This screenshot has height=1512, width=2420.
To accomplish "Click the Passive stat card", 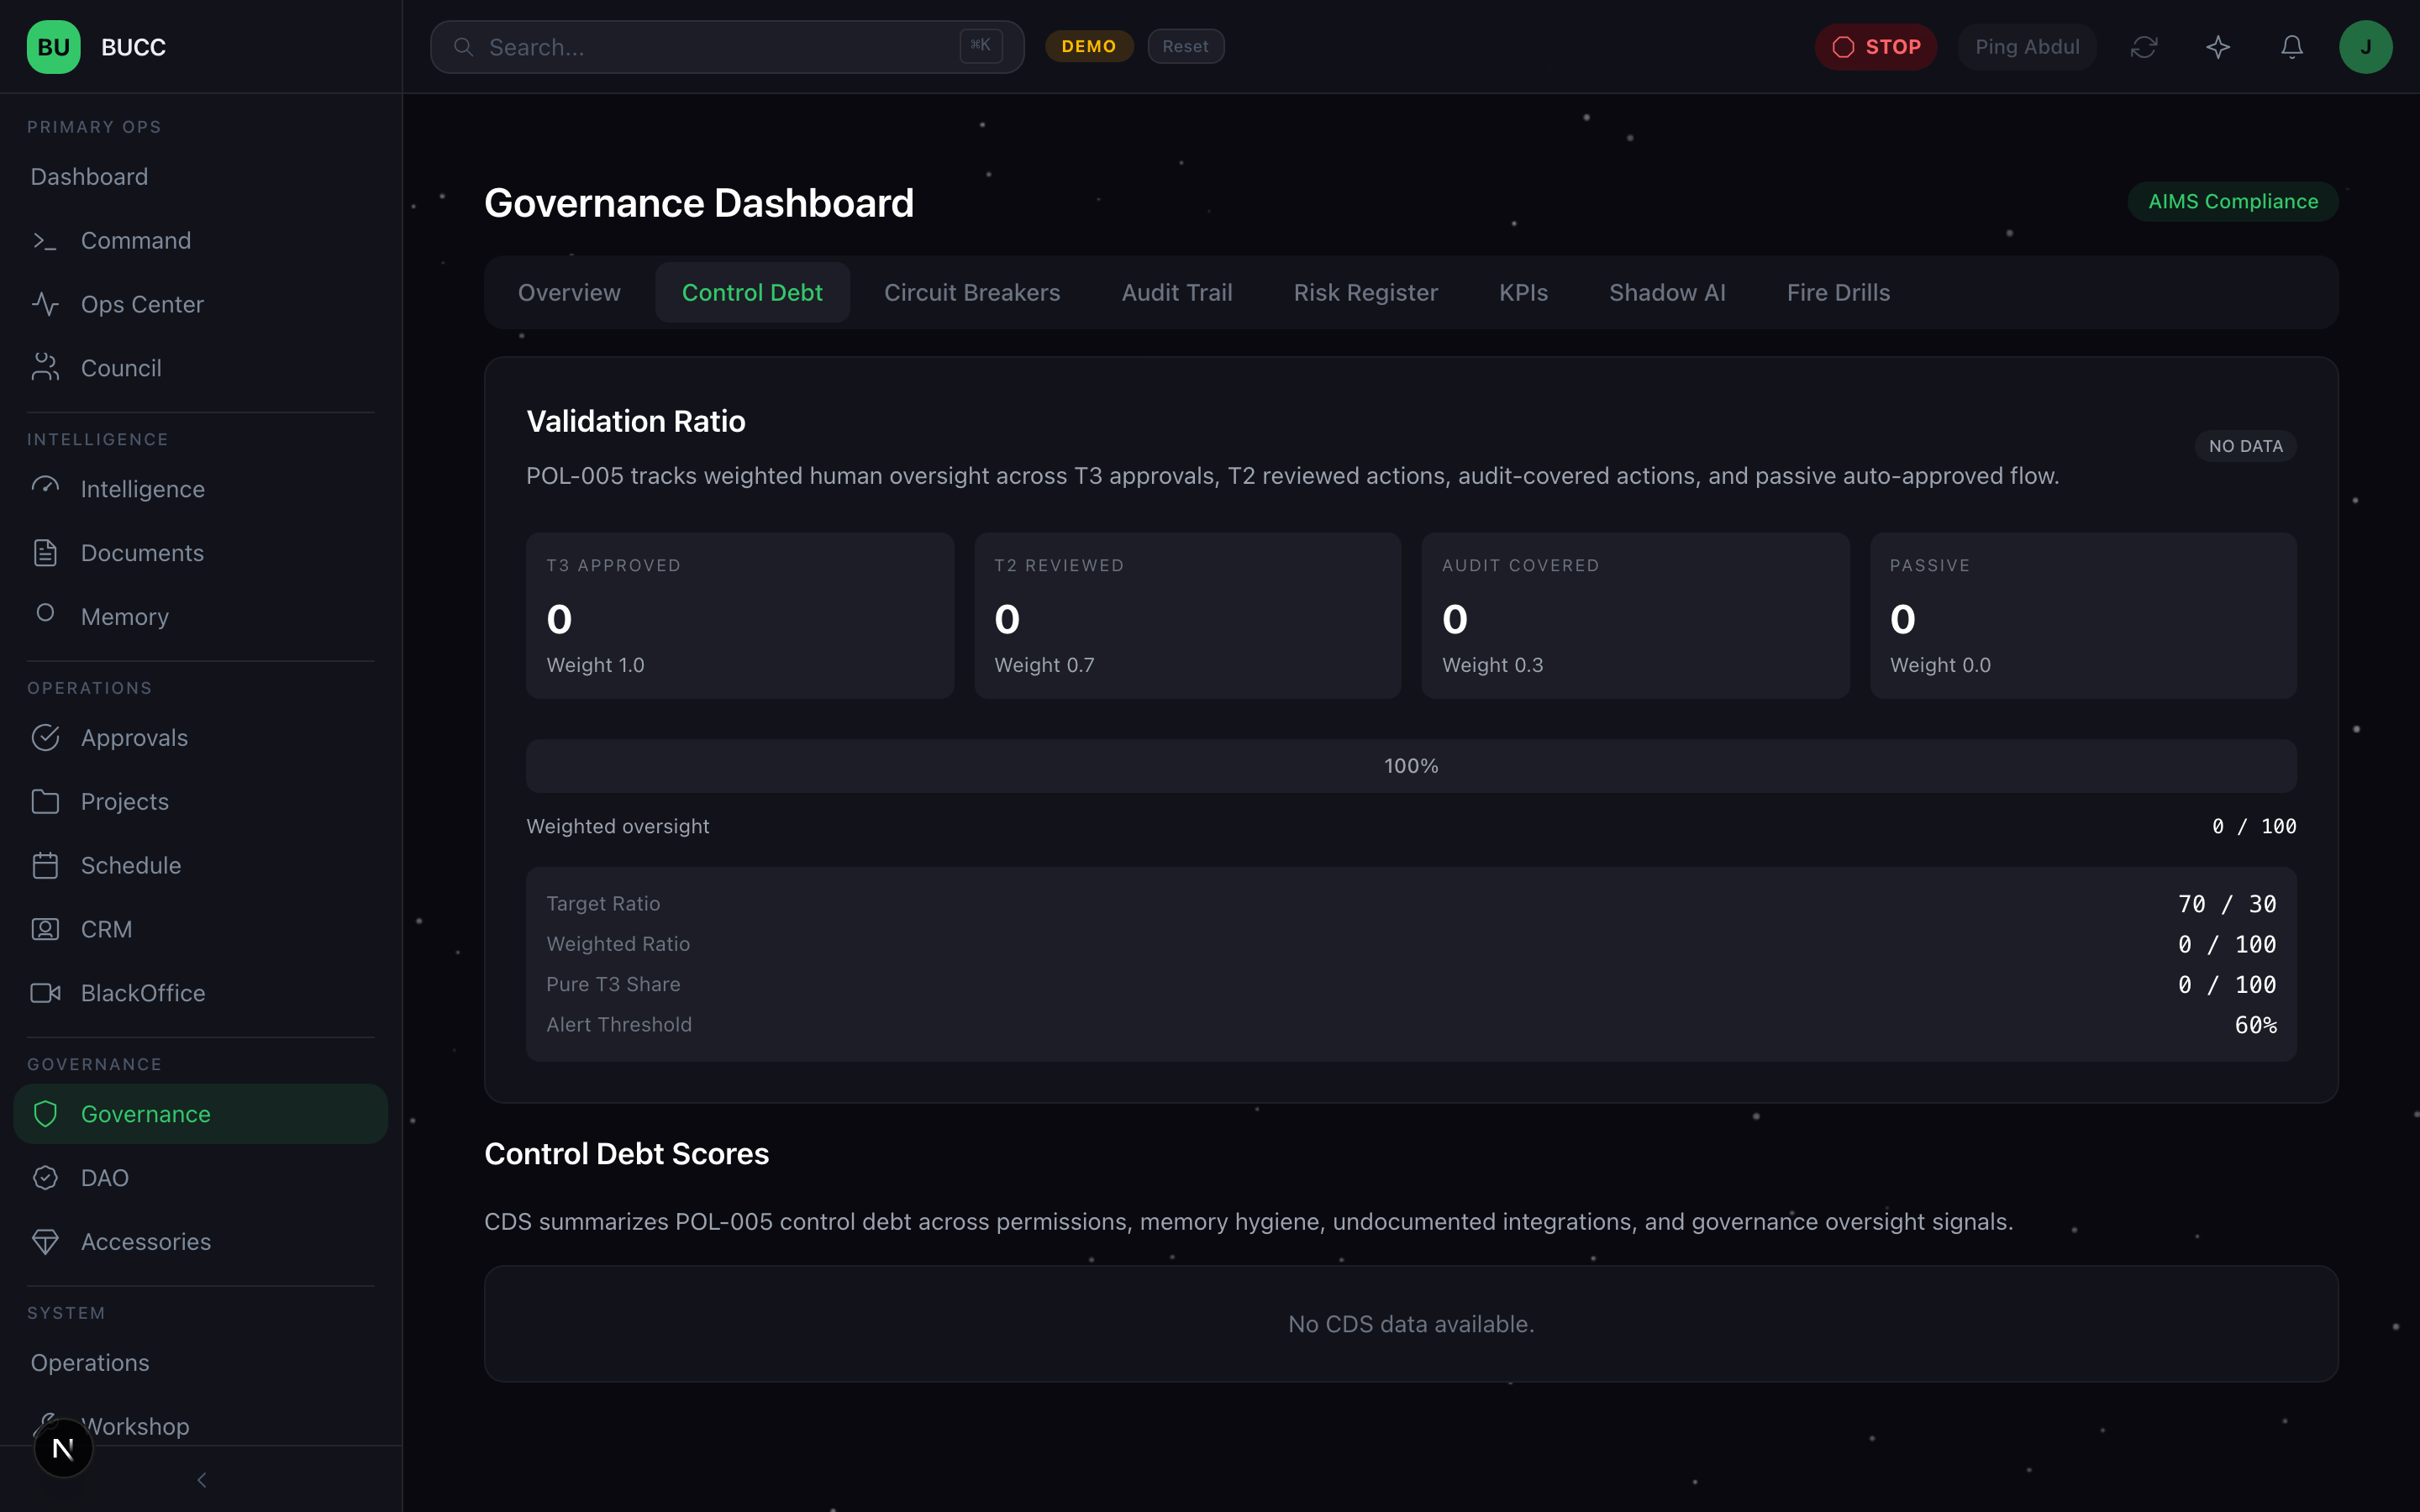I will click(x=2084, y=616).
